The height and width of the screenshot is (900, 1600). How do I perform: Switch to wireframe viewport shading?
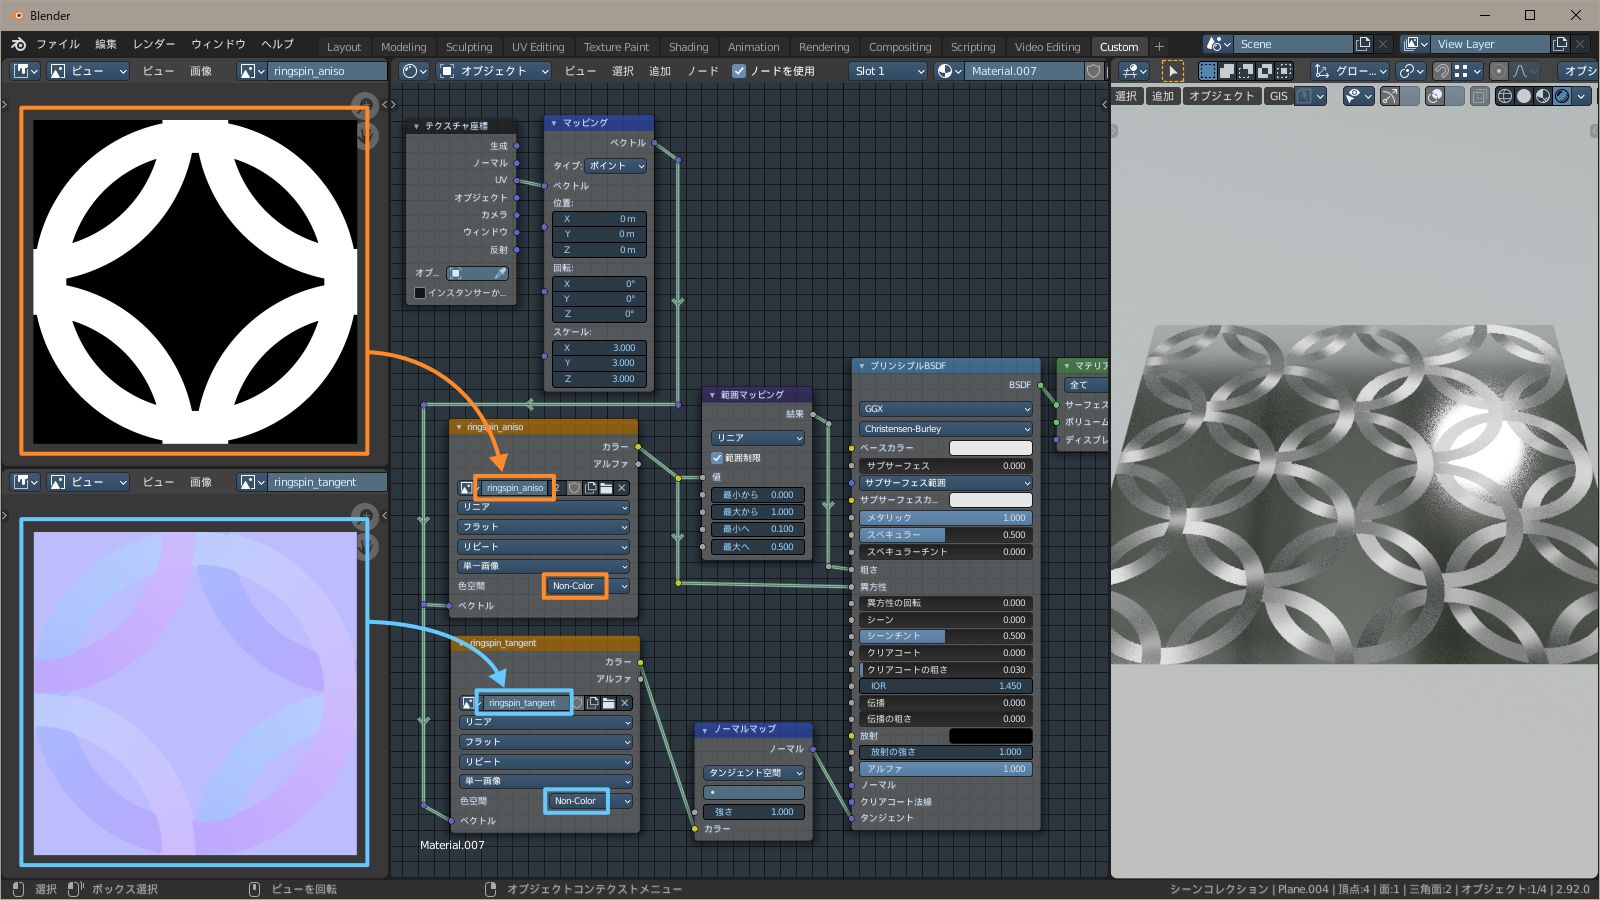pos(1504,96)
